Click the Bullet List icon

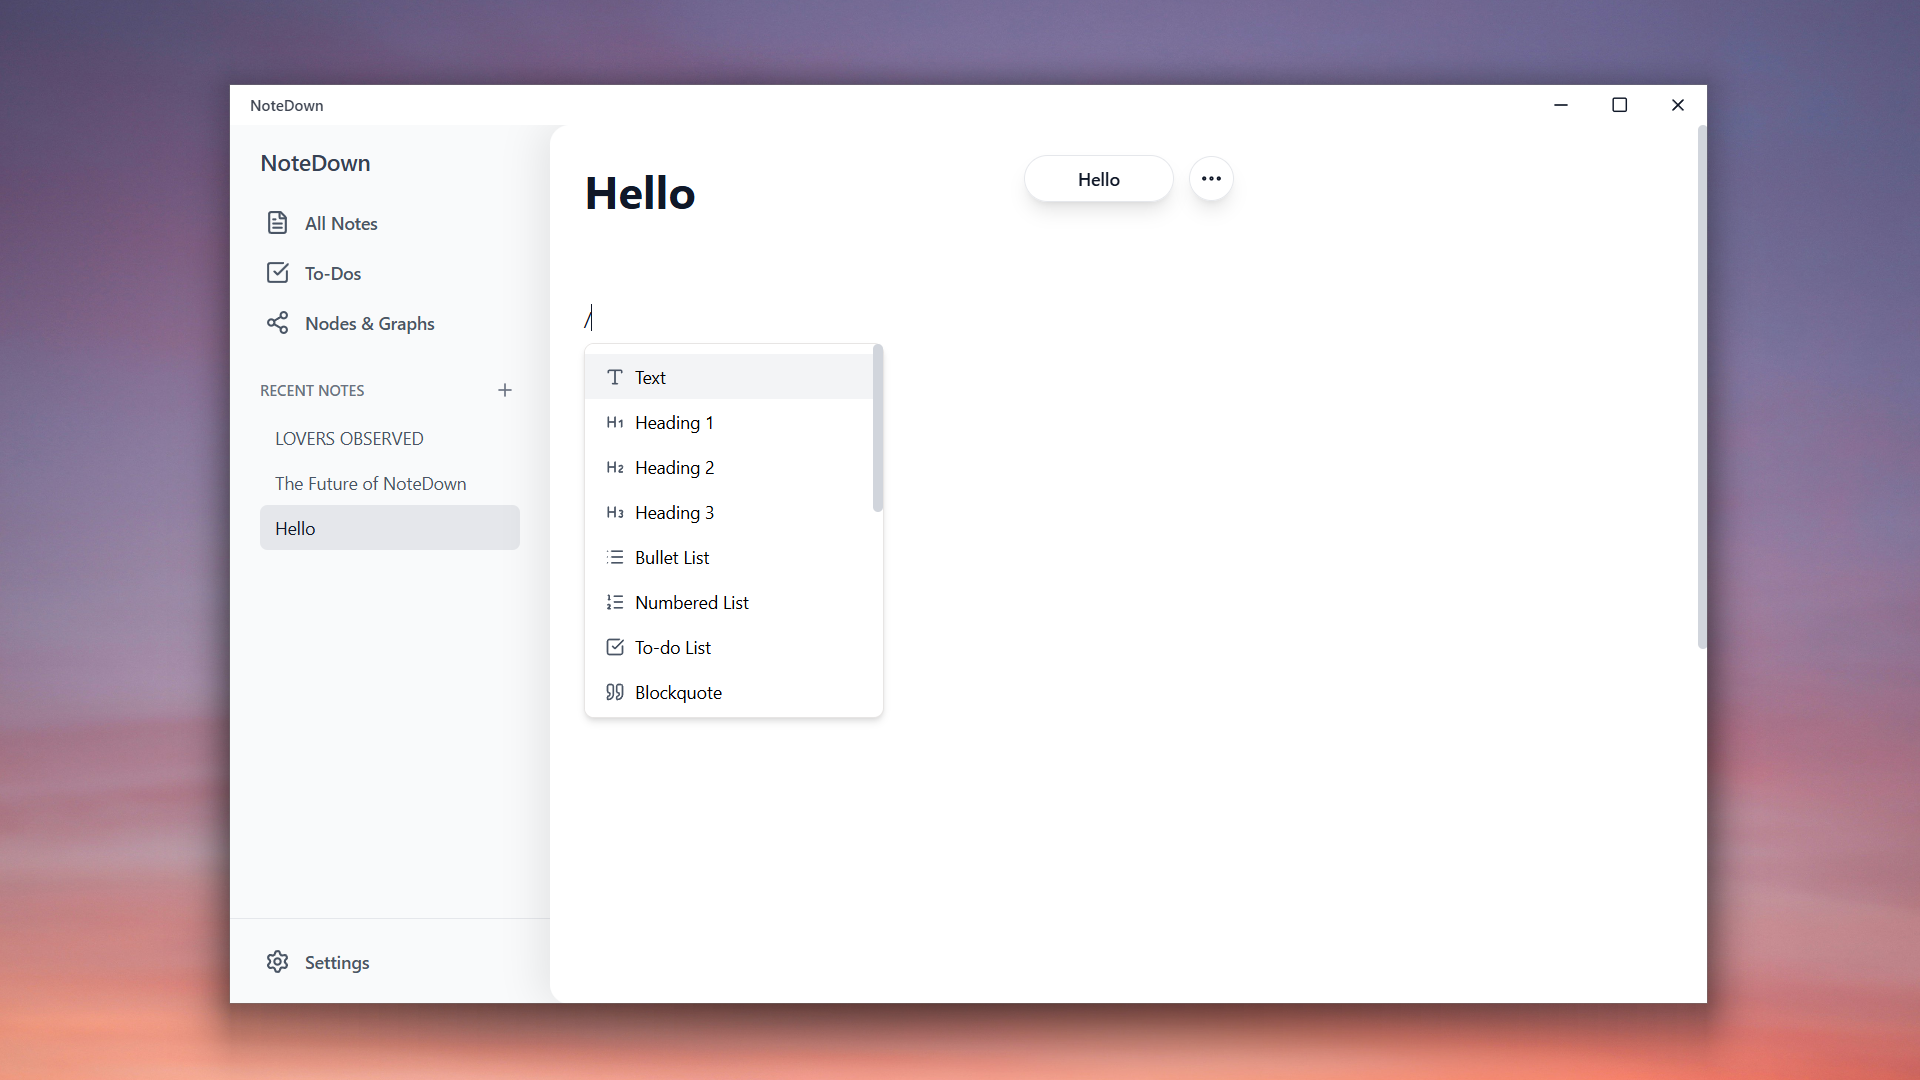(x=614, y=557)
